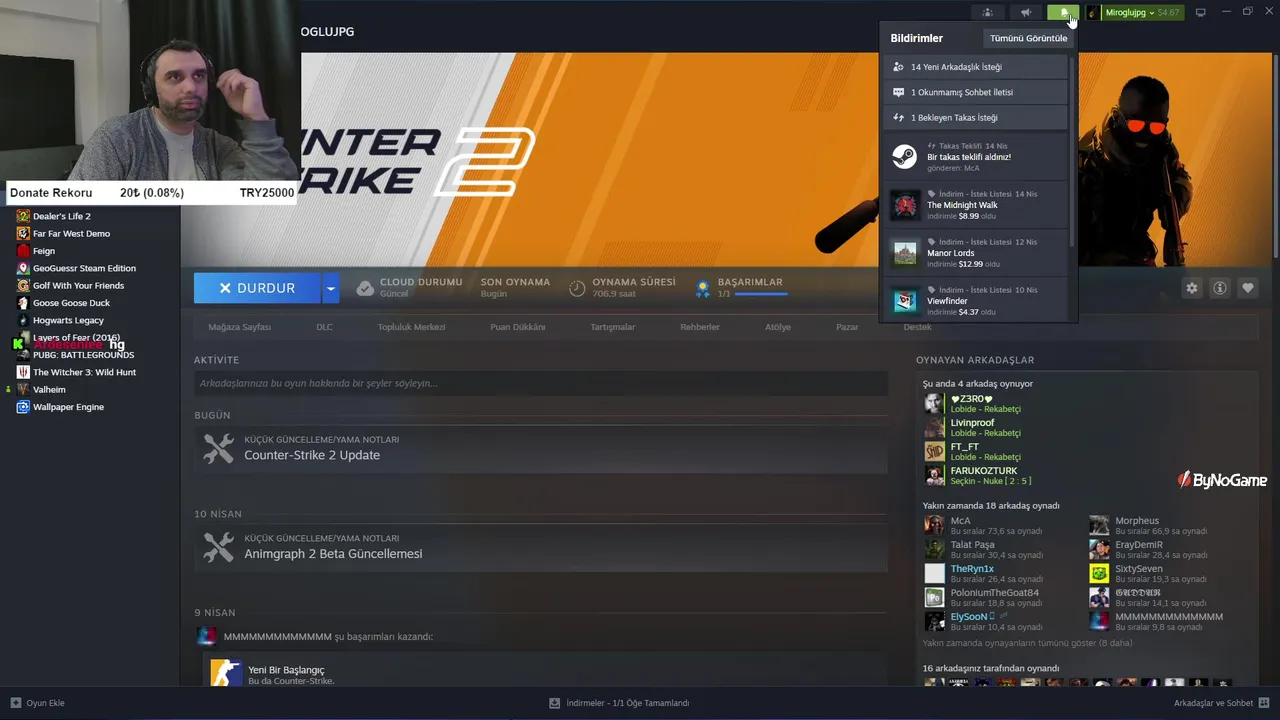
Task: Click Tümünü Görüntüle in notifications
Action: (x=1028, y=38)
